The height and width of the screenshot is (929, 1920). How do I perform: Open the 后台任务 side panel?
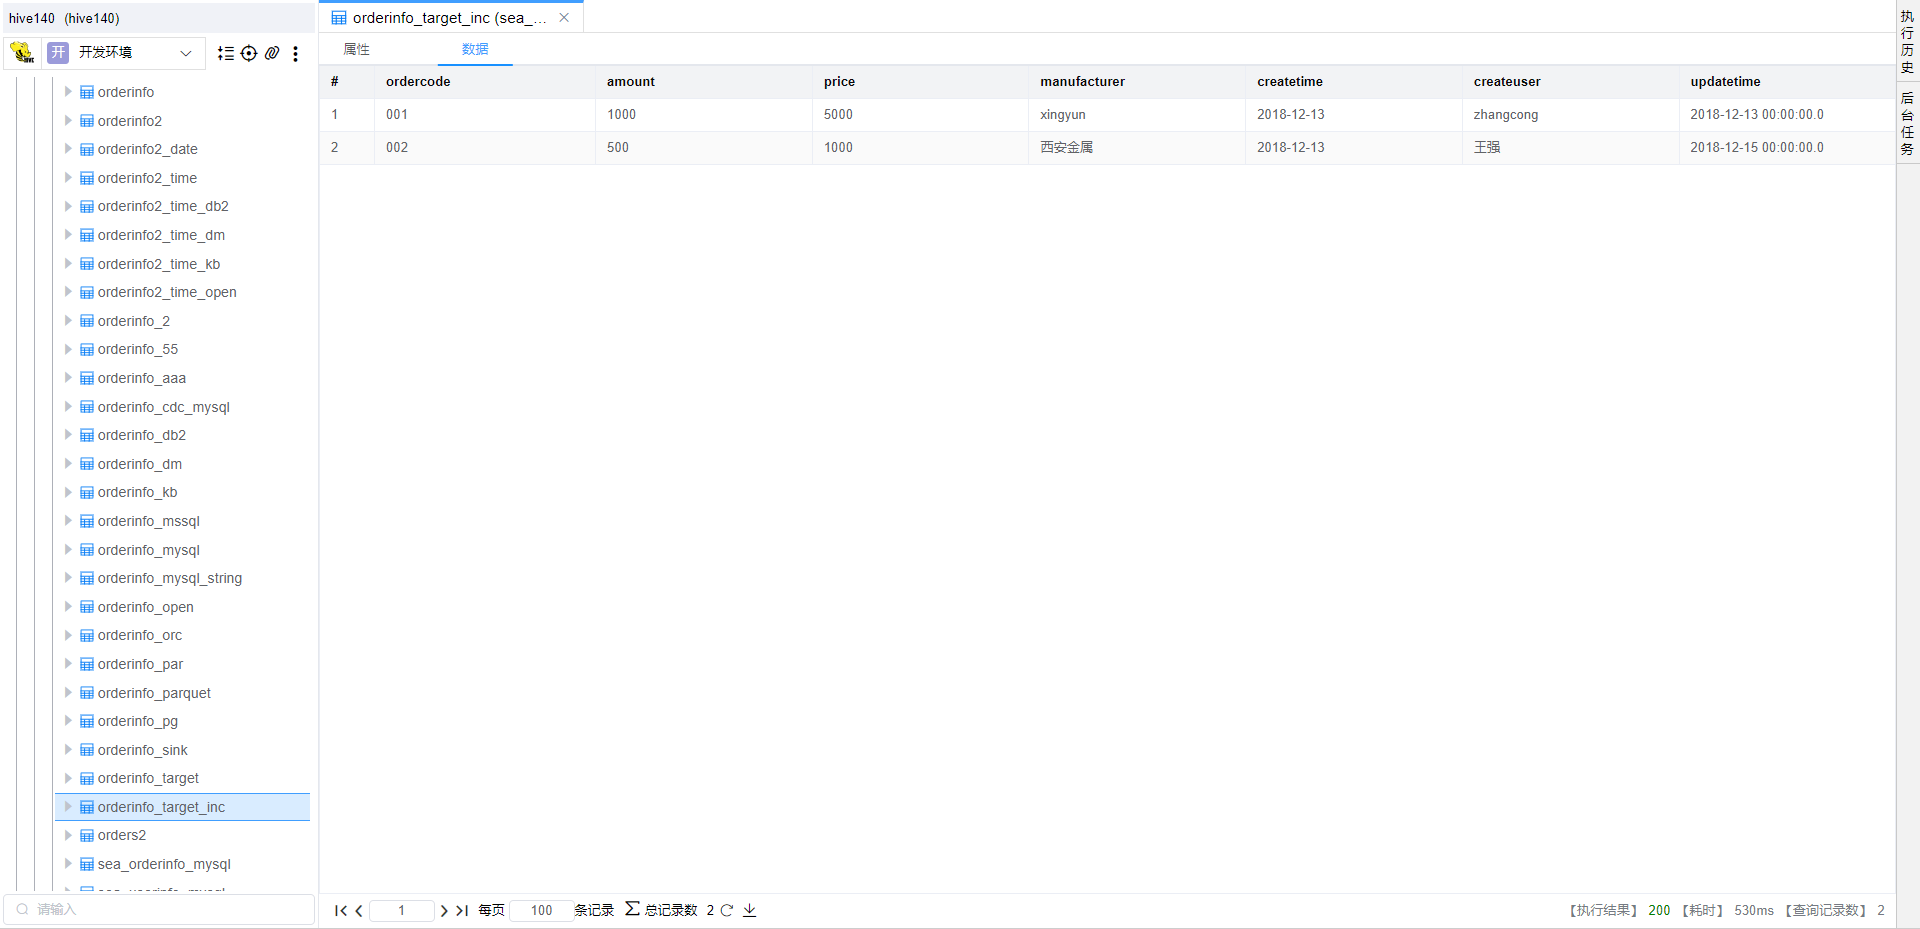point(1907,123)
